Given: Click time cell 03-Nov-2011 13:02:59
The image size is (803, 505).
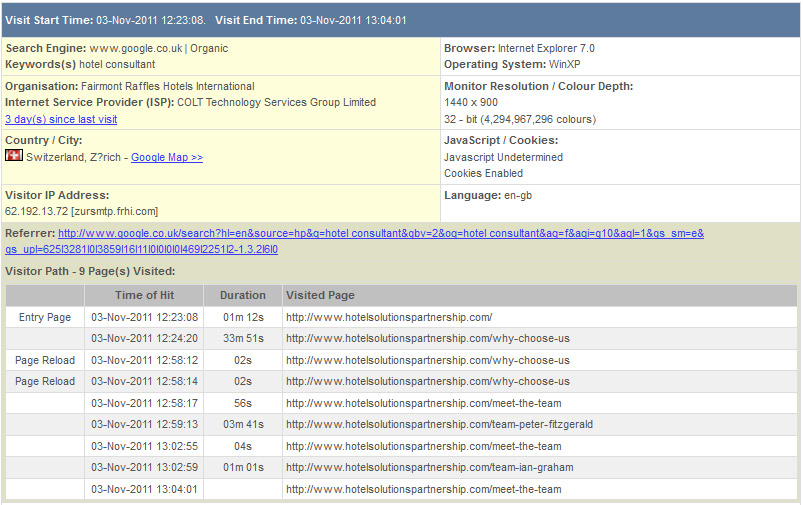Looking at the screenshot, I should (144, 468).
